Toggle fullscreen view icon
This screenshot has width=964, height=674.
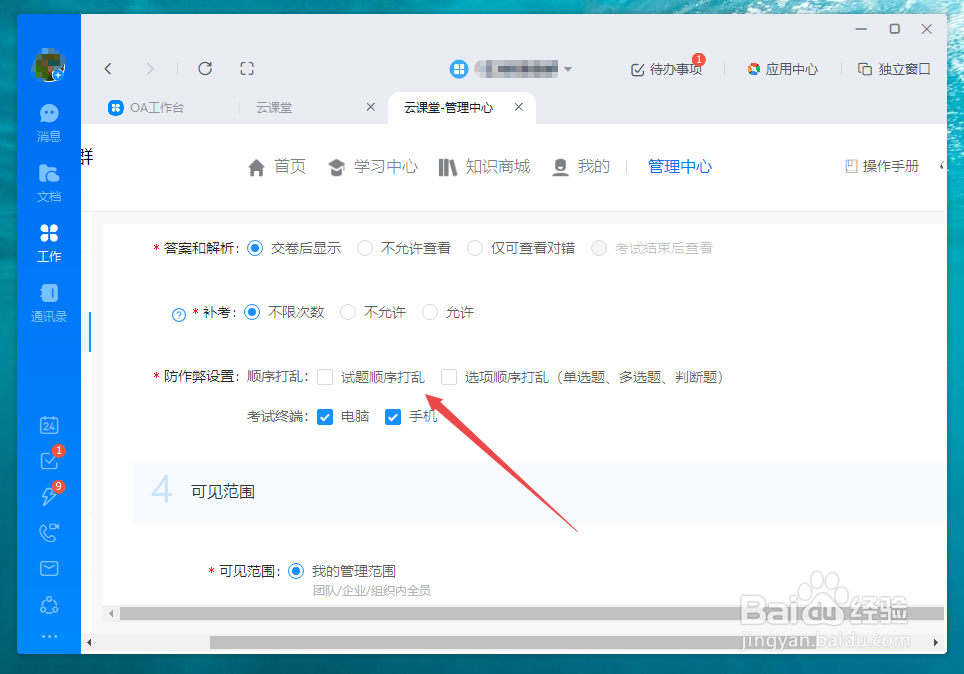pos(247,68)
